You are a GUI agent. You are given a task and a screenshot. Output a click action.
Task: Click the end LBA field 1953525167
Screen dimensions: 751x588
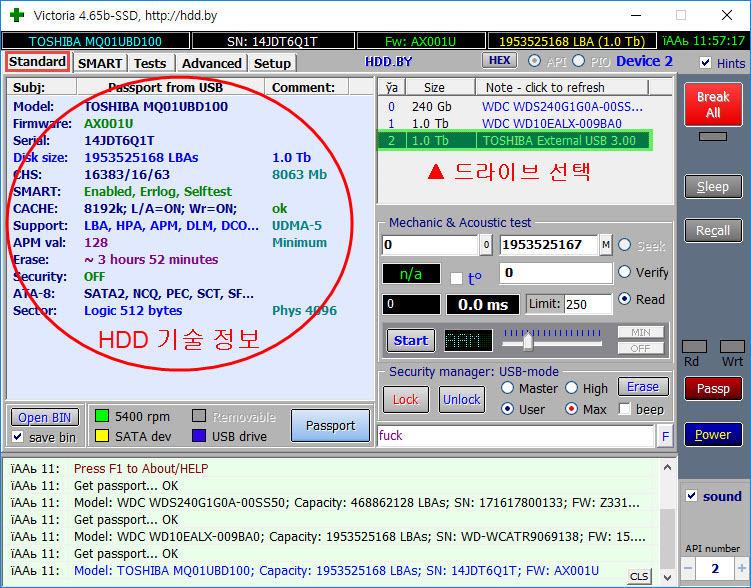coord(549,245)
